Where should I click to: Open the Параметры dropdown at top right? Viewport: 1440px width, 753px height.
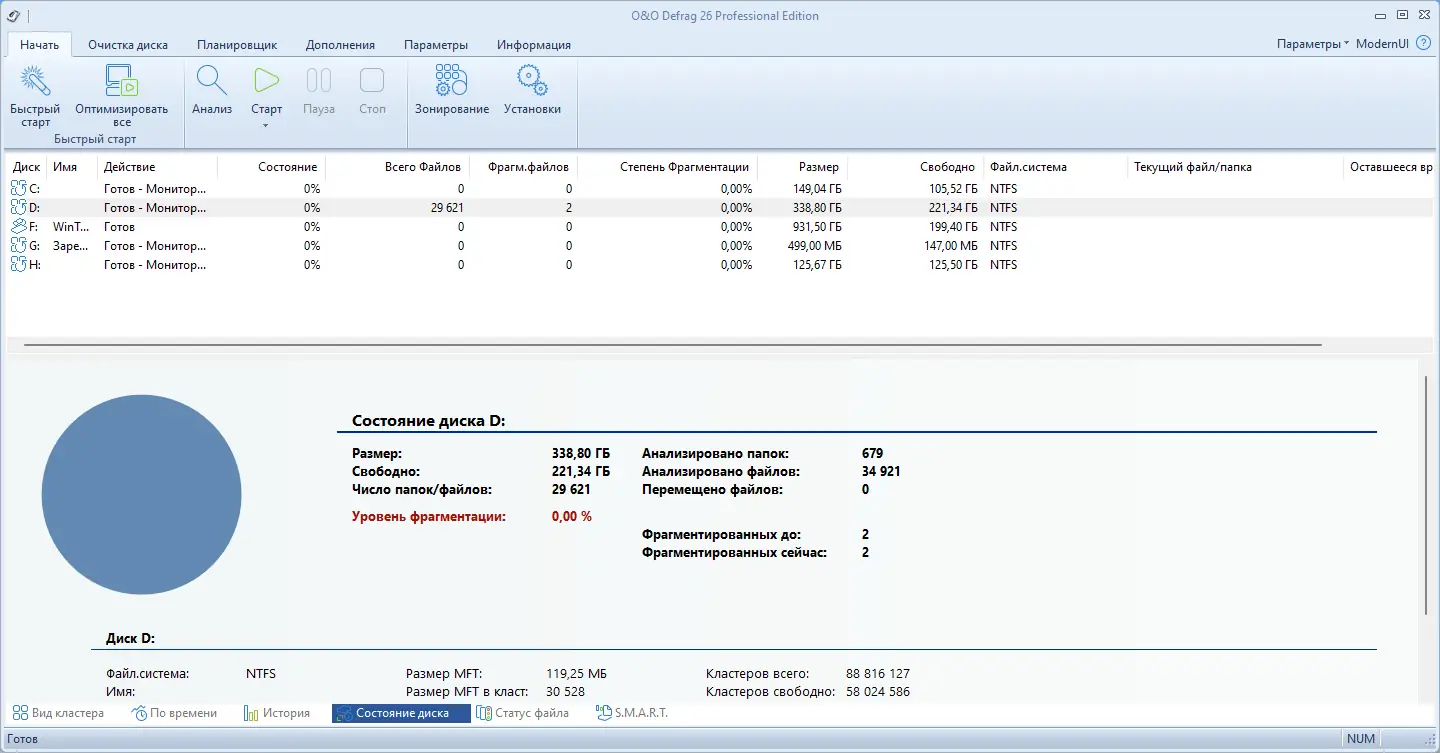coord(1313,44)
